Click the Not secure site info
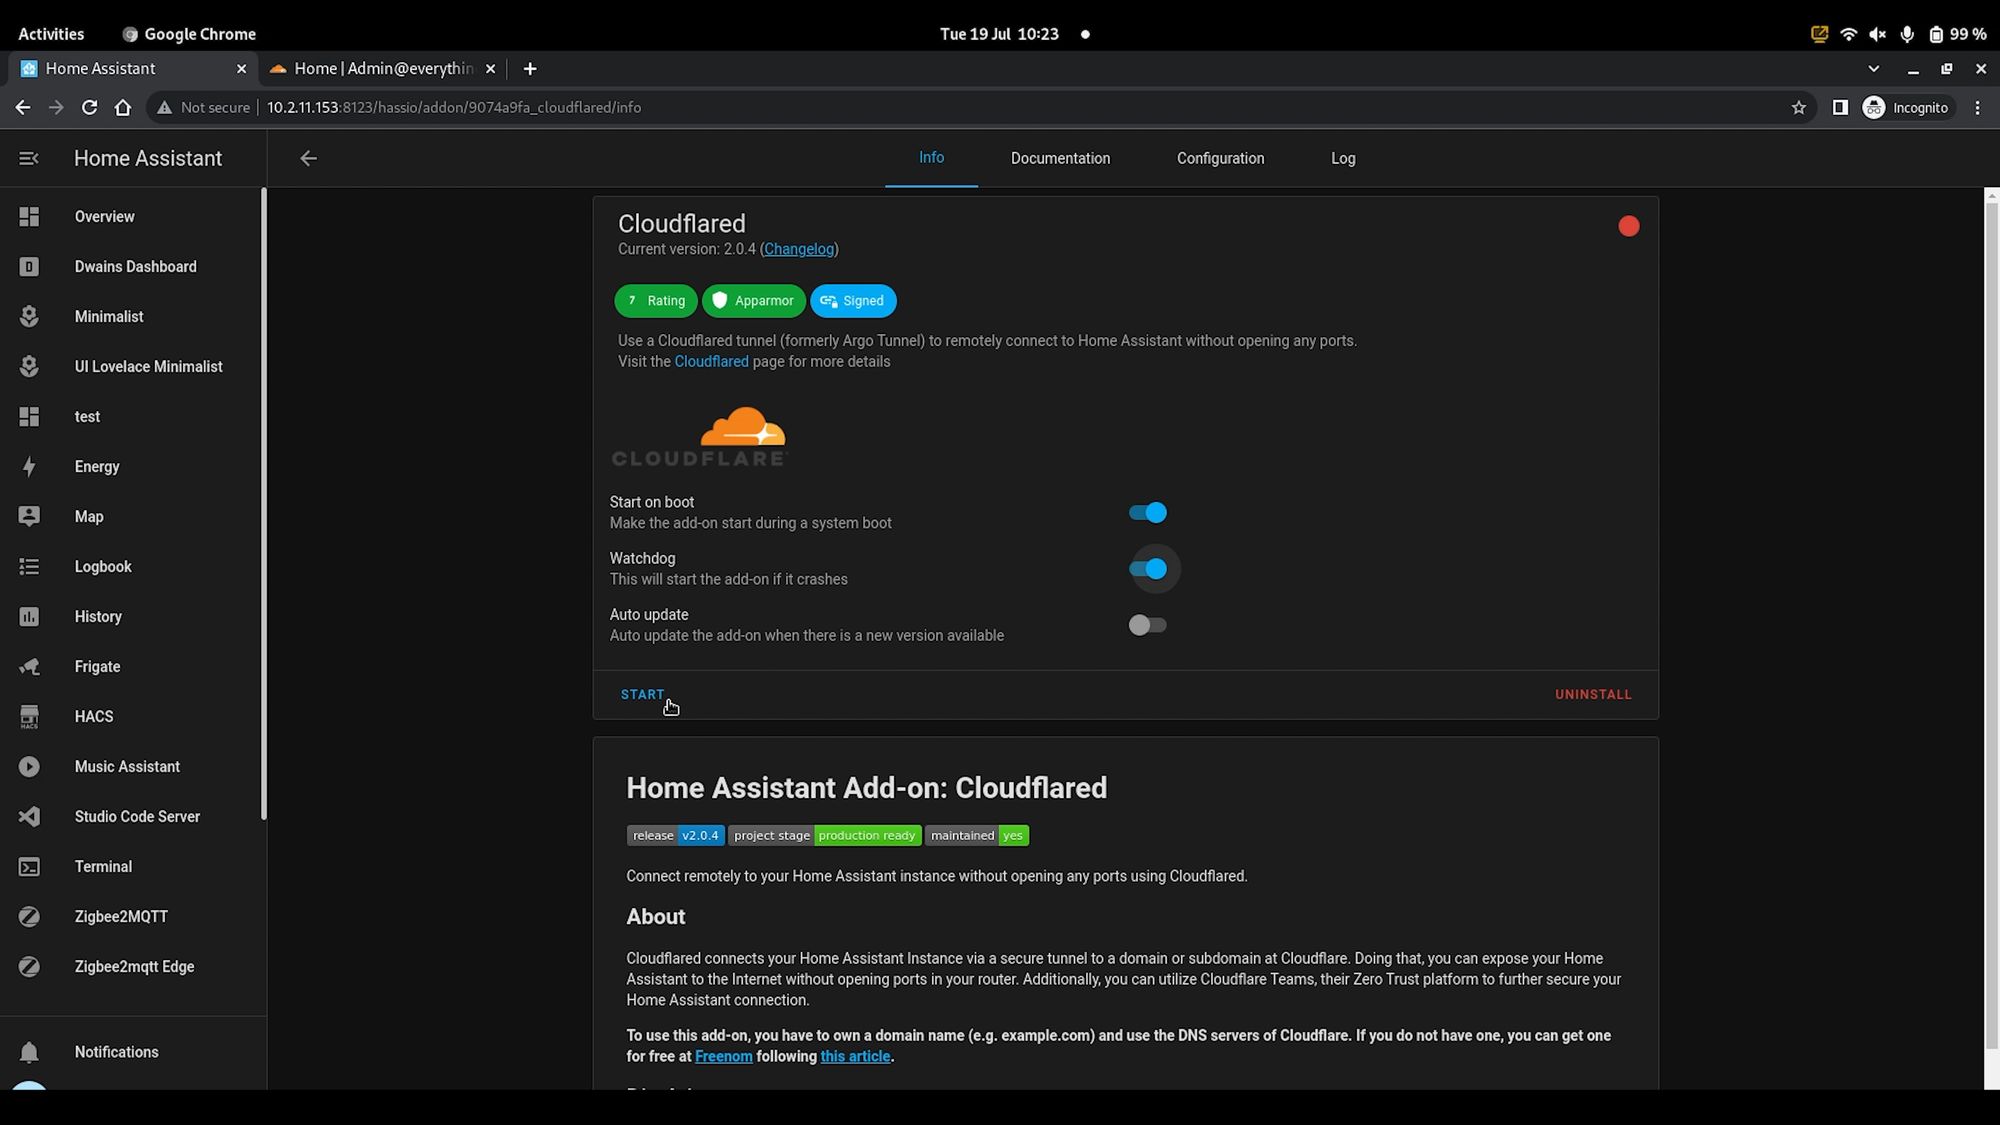The image size is (2000, 1125). (x=203, y=107)
